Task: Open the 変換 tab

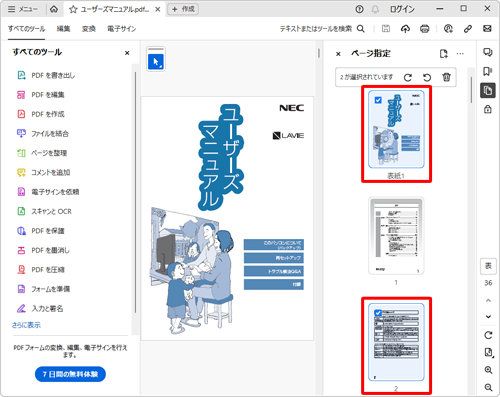Action: click(x=89, y=29)
